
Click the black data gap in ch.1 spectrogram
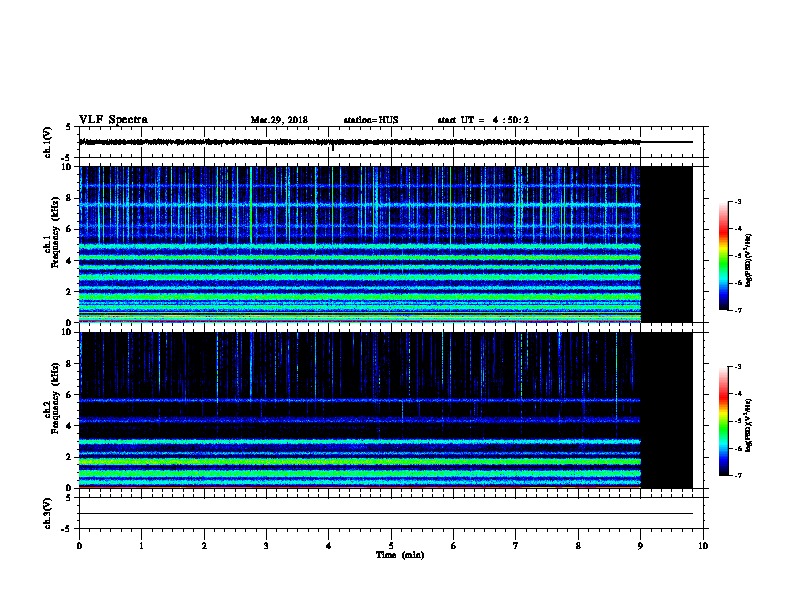(x=667, y=244)
